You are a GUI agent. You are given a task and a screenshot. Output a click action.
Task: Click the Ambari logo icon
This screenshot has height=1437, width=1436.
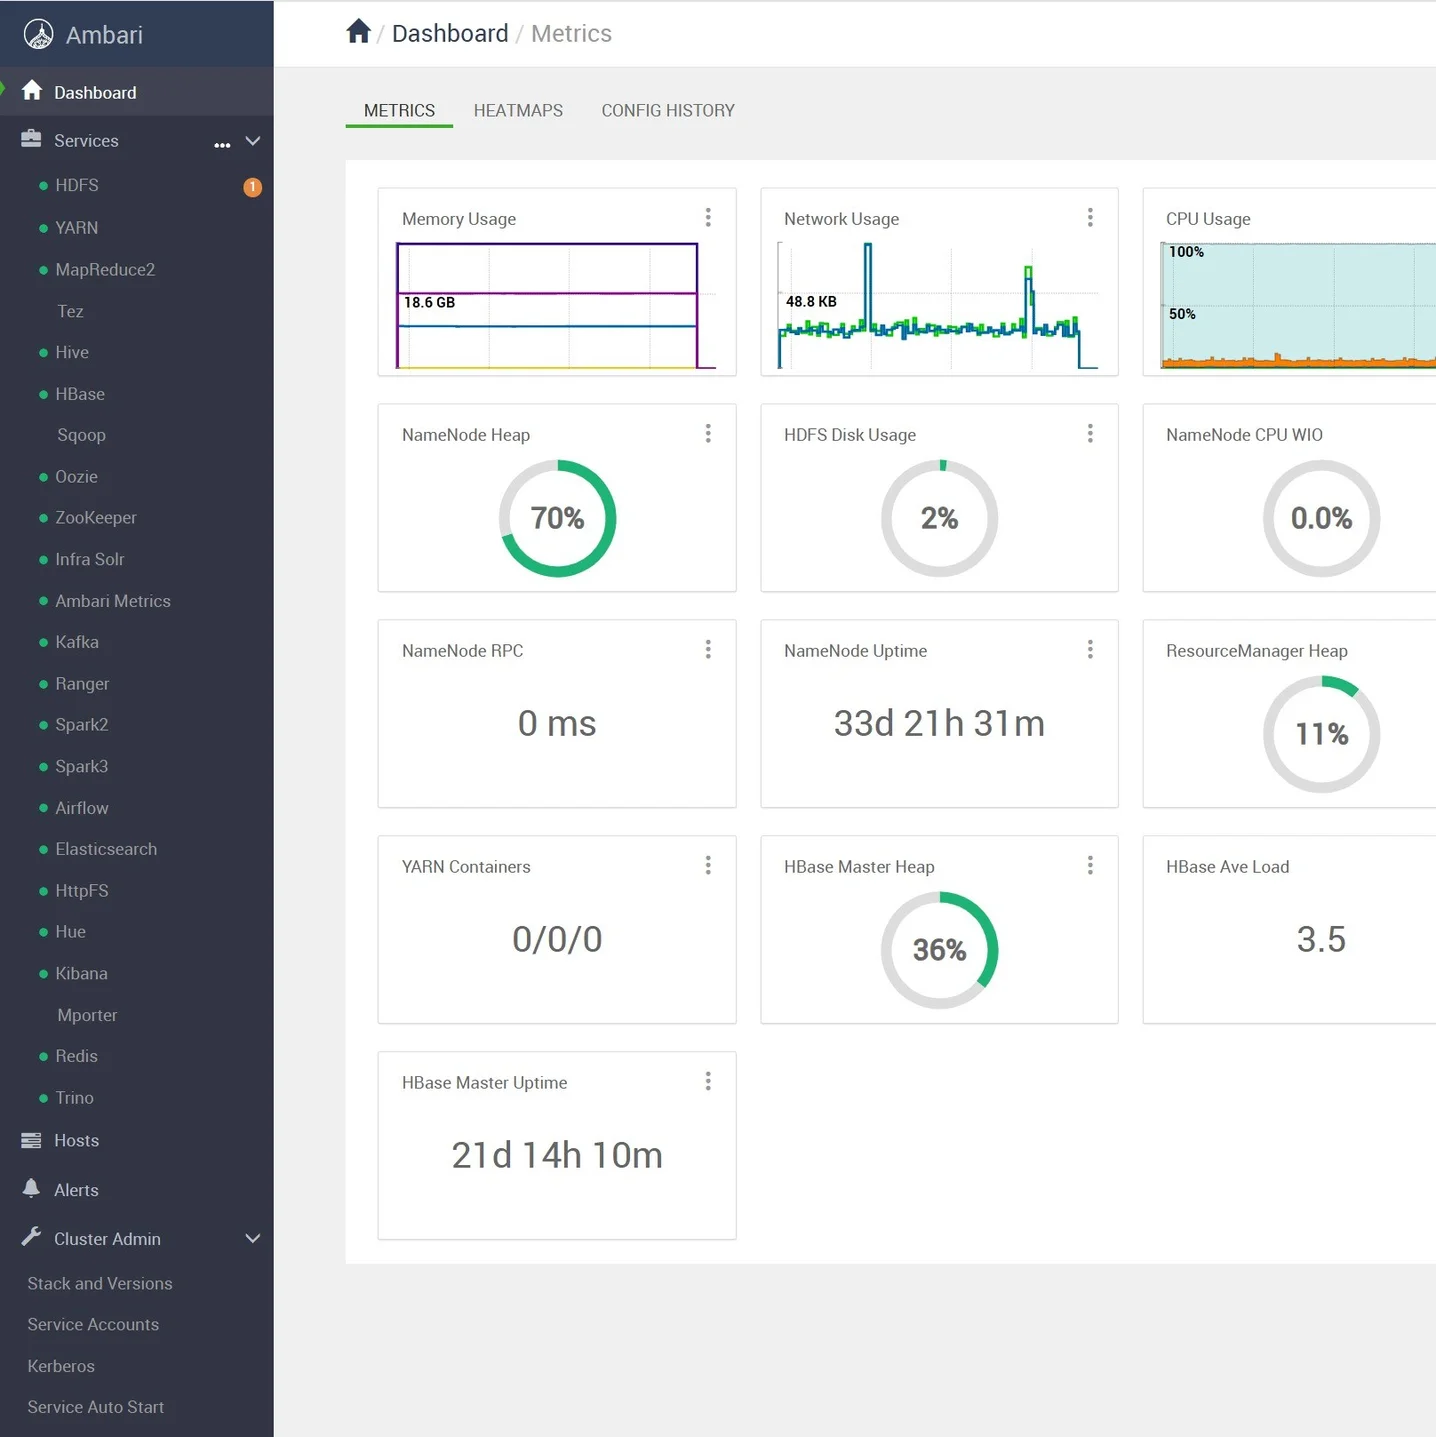(x=38, y=34)
